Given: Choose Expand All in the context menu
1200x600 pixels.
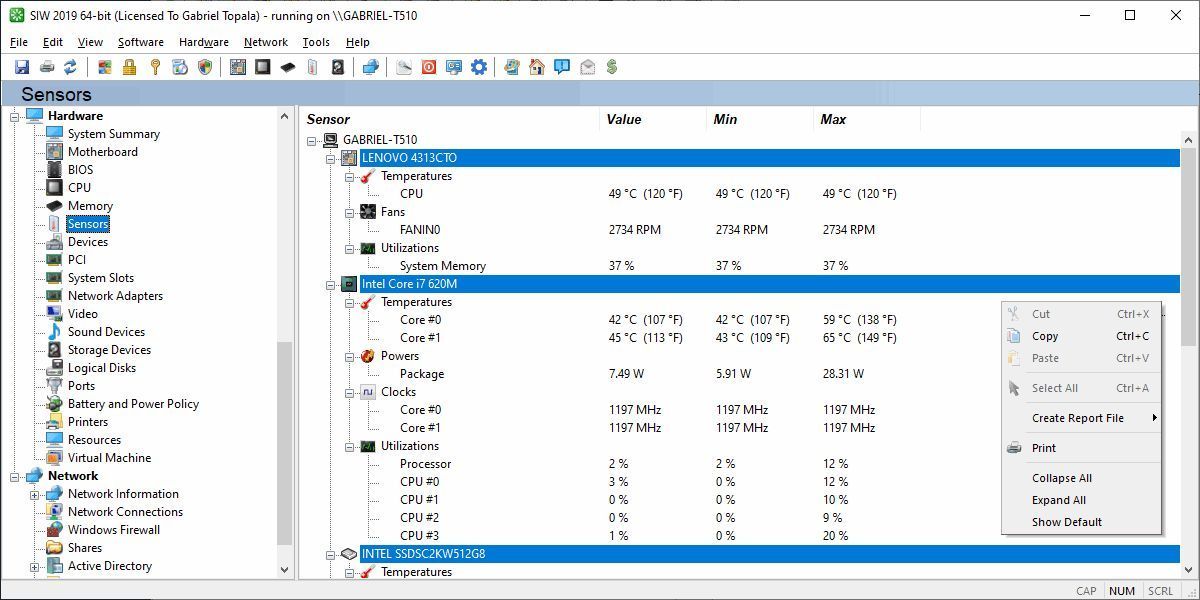Looking at the screenshot, I should point(1082,500).
